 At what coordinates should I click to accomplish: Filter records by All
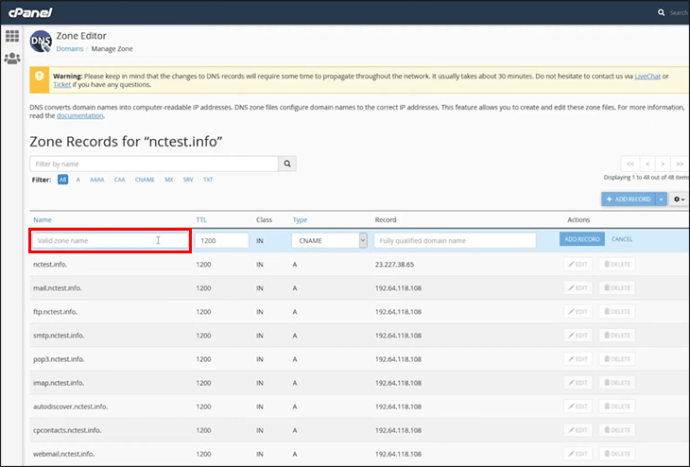[63, 180]
